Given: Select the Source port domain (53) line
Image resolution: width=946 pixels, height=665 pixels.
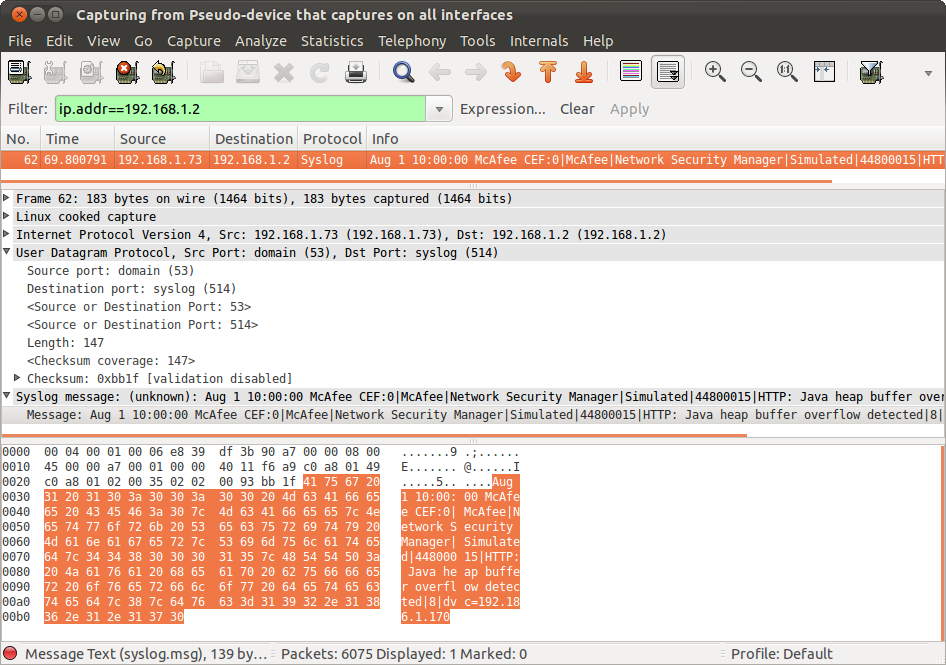Looking at the screenshot, I should pyautogui.click(x=110, y=271).
